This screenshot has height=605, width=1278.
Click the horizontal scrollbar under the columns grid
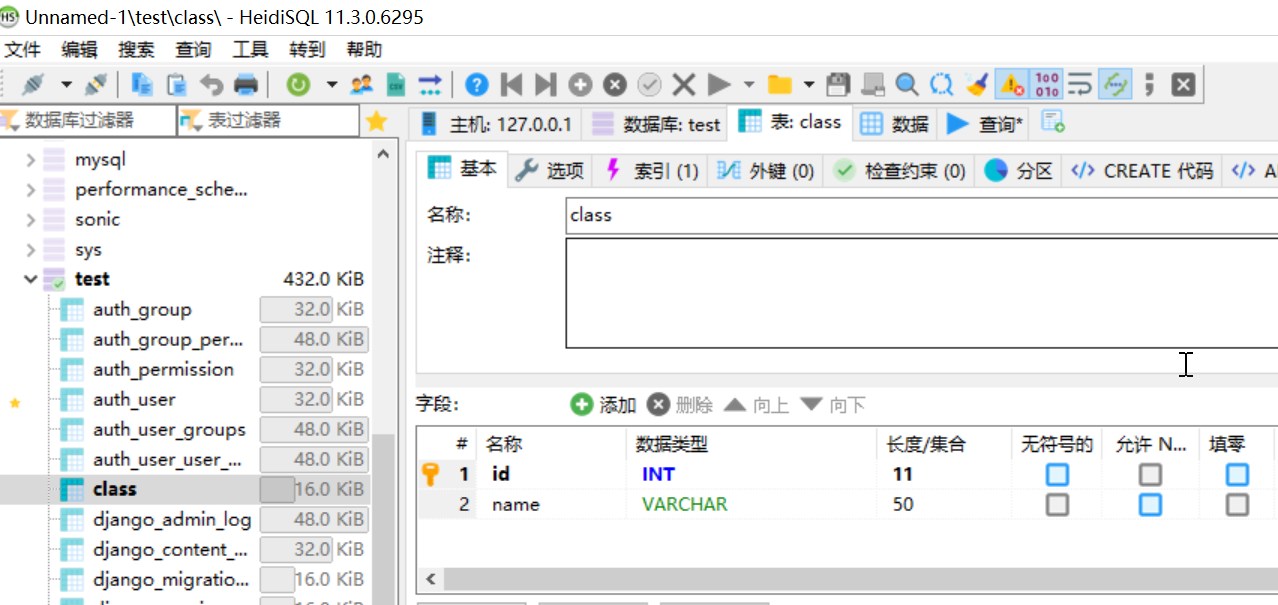point(860,579)
